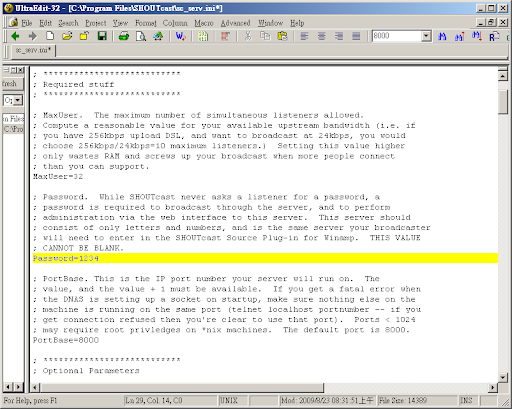This screenshot has width=512, height=409.
Task: Open Replace with the R icon
Action: point(494,36)
